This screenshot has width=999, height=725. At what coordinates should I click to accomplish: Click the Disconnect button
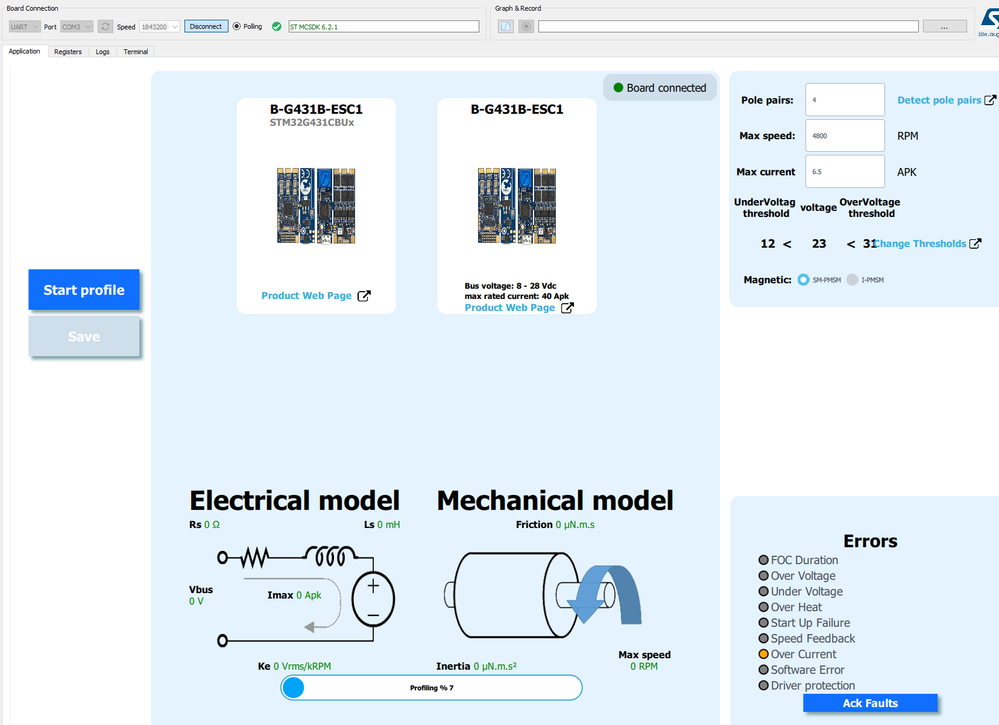tap(206, 27)
